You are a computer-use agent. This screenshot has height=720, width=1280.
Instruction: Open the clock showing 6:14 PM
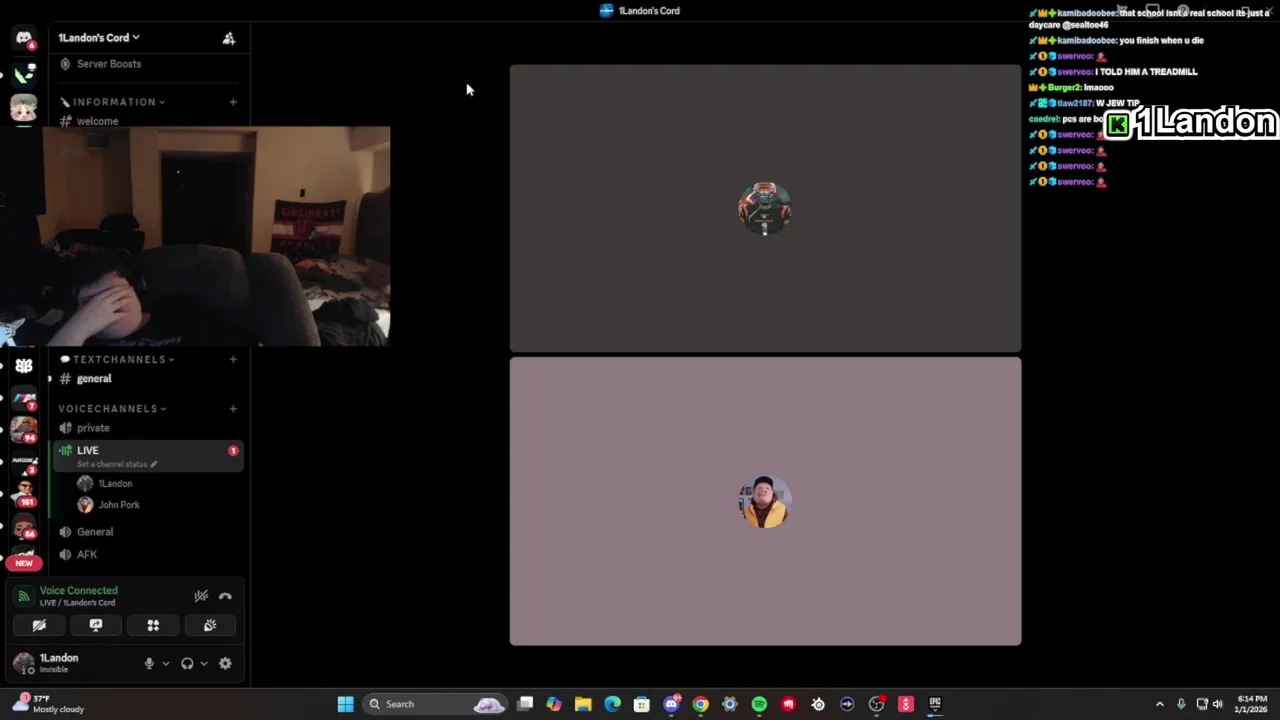pos(1252,704)
